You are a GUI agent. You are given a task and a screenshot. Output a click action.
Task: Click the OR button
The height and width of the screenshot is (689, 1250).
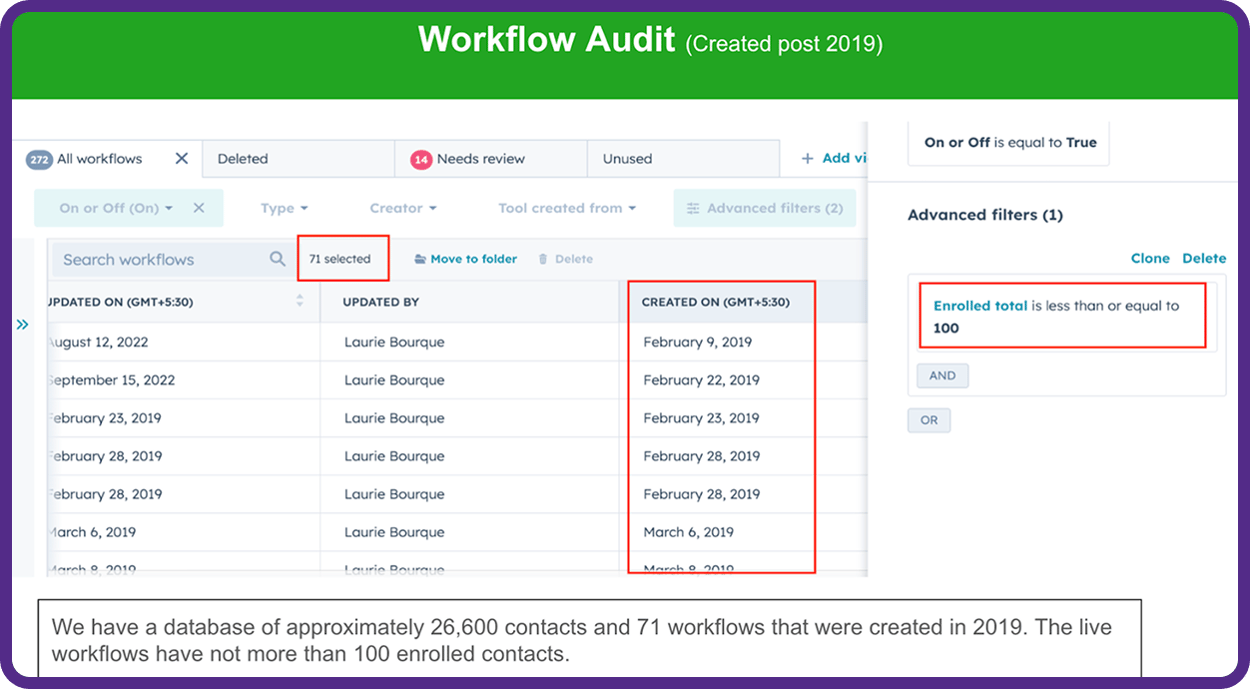point(929,420)
